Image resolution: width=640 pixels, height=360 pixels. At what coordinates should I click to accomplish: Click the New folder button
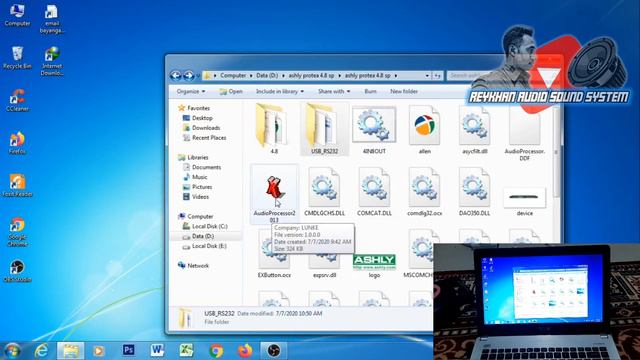404,91
